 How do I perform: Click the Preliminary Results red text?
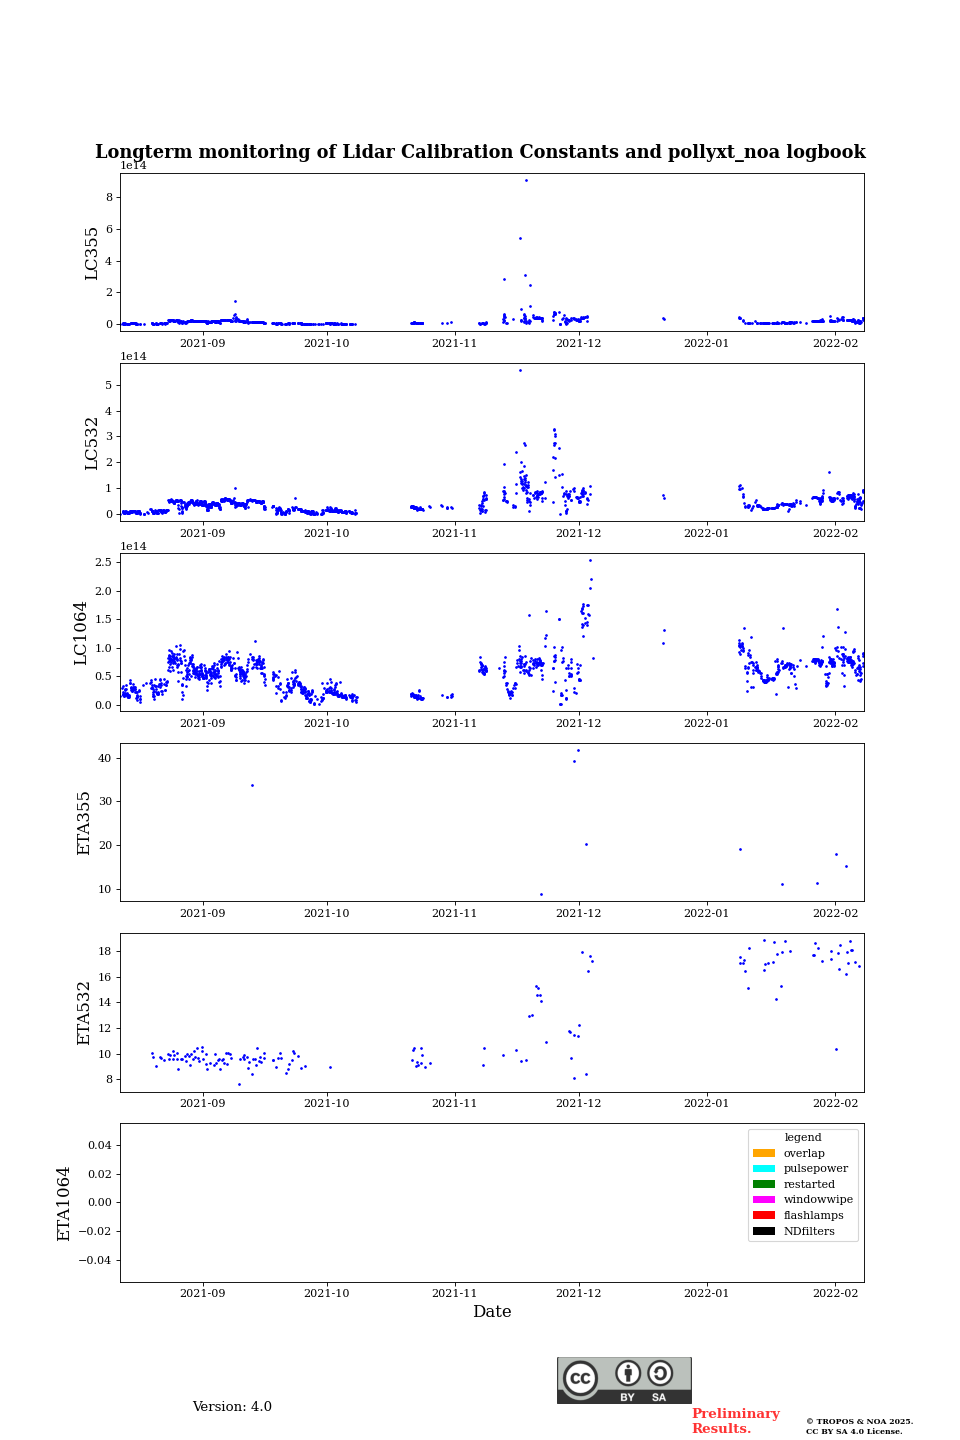[735, 1421]
